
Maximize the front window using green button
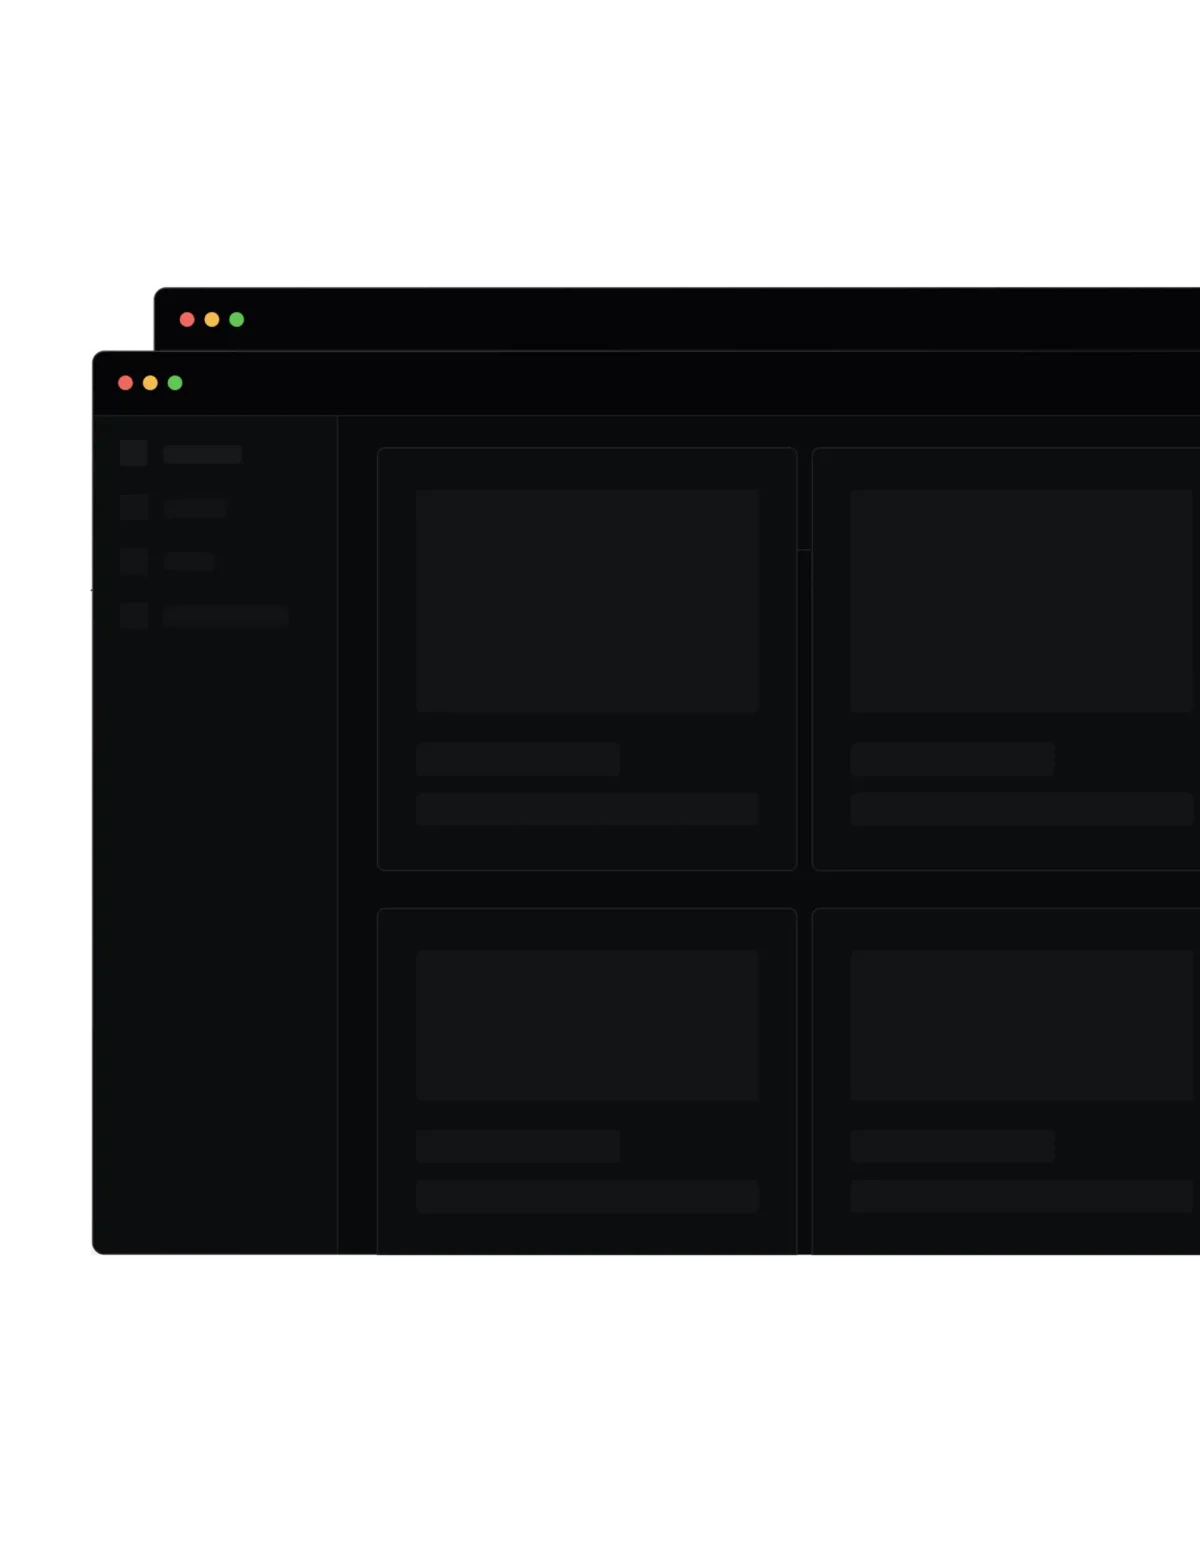pyautogui.click(x=175, y=383)
